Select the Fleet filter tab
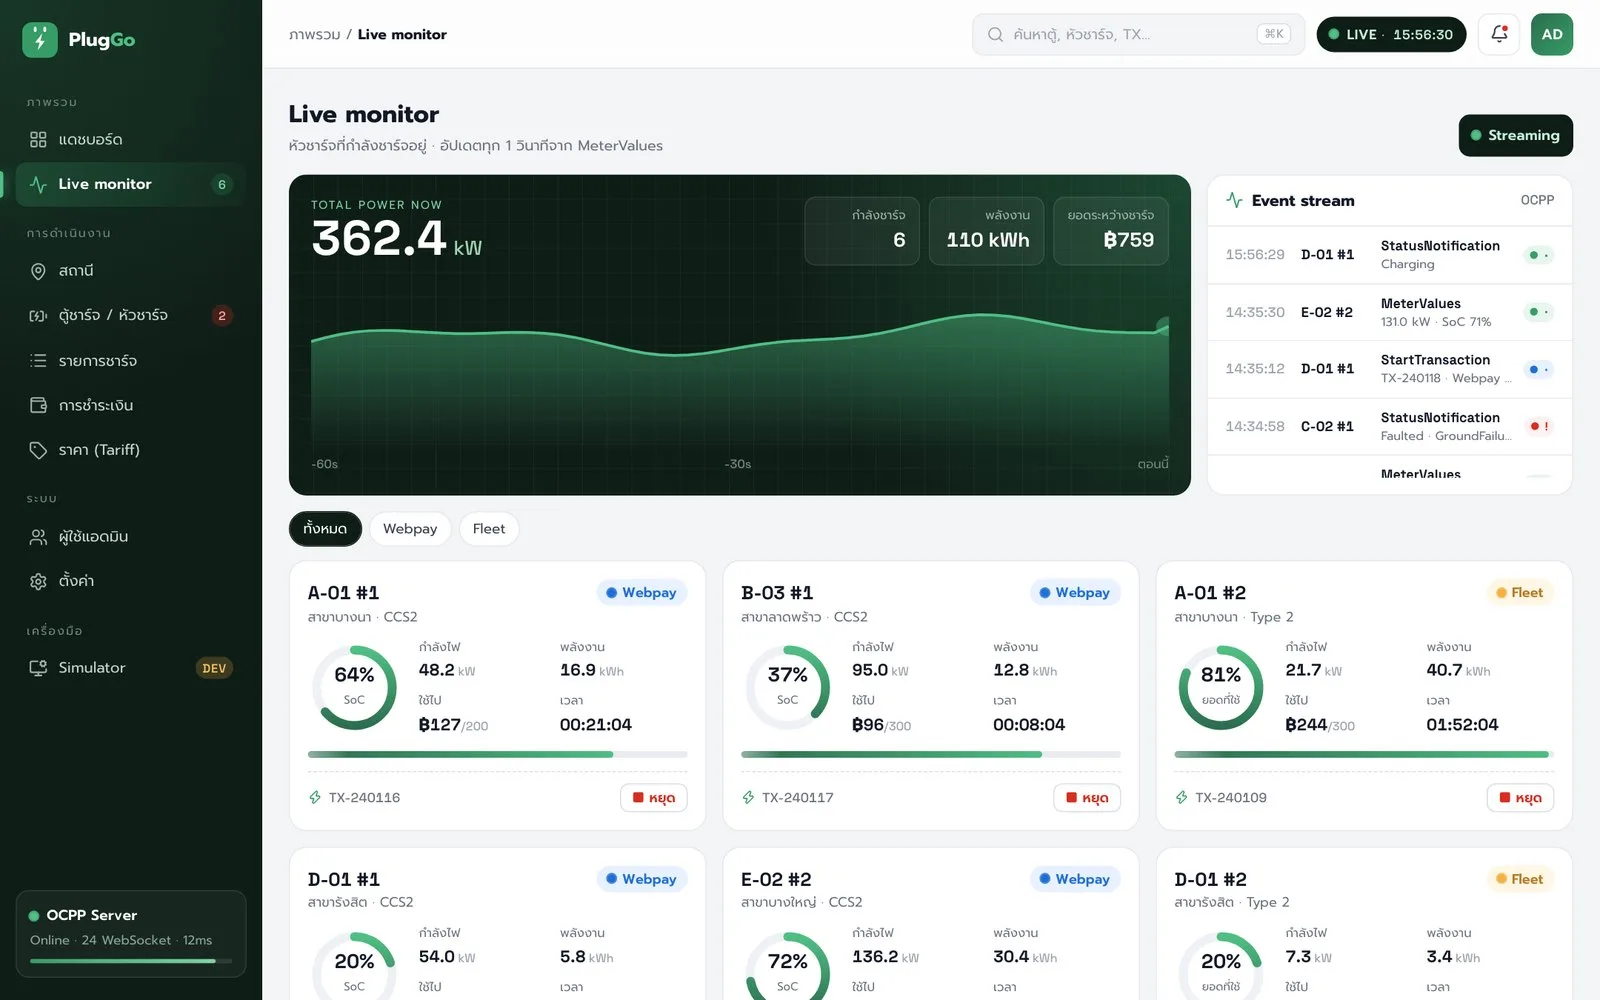Image resolution: width=1600 pixels, height=1000 pixels. 489,529
